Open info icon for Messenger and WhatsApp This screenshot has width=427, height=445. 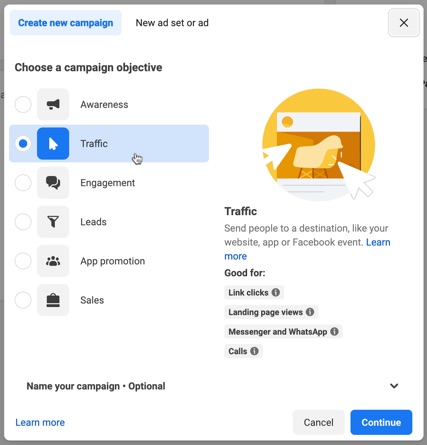pyautogui.click(x=334, y=331)
